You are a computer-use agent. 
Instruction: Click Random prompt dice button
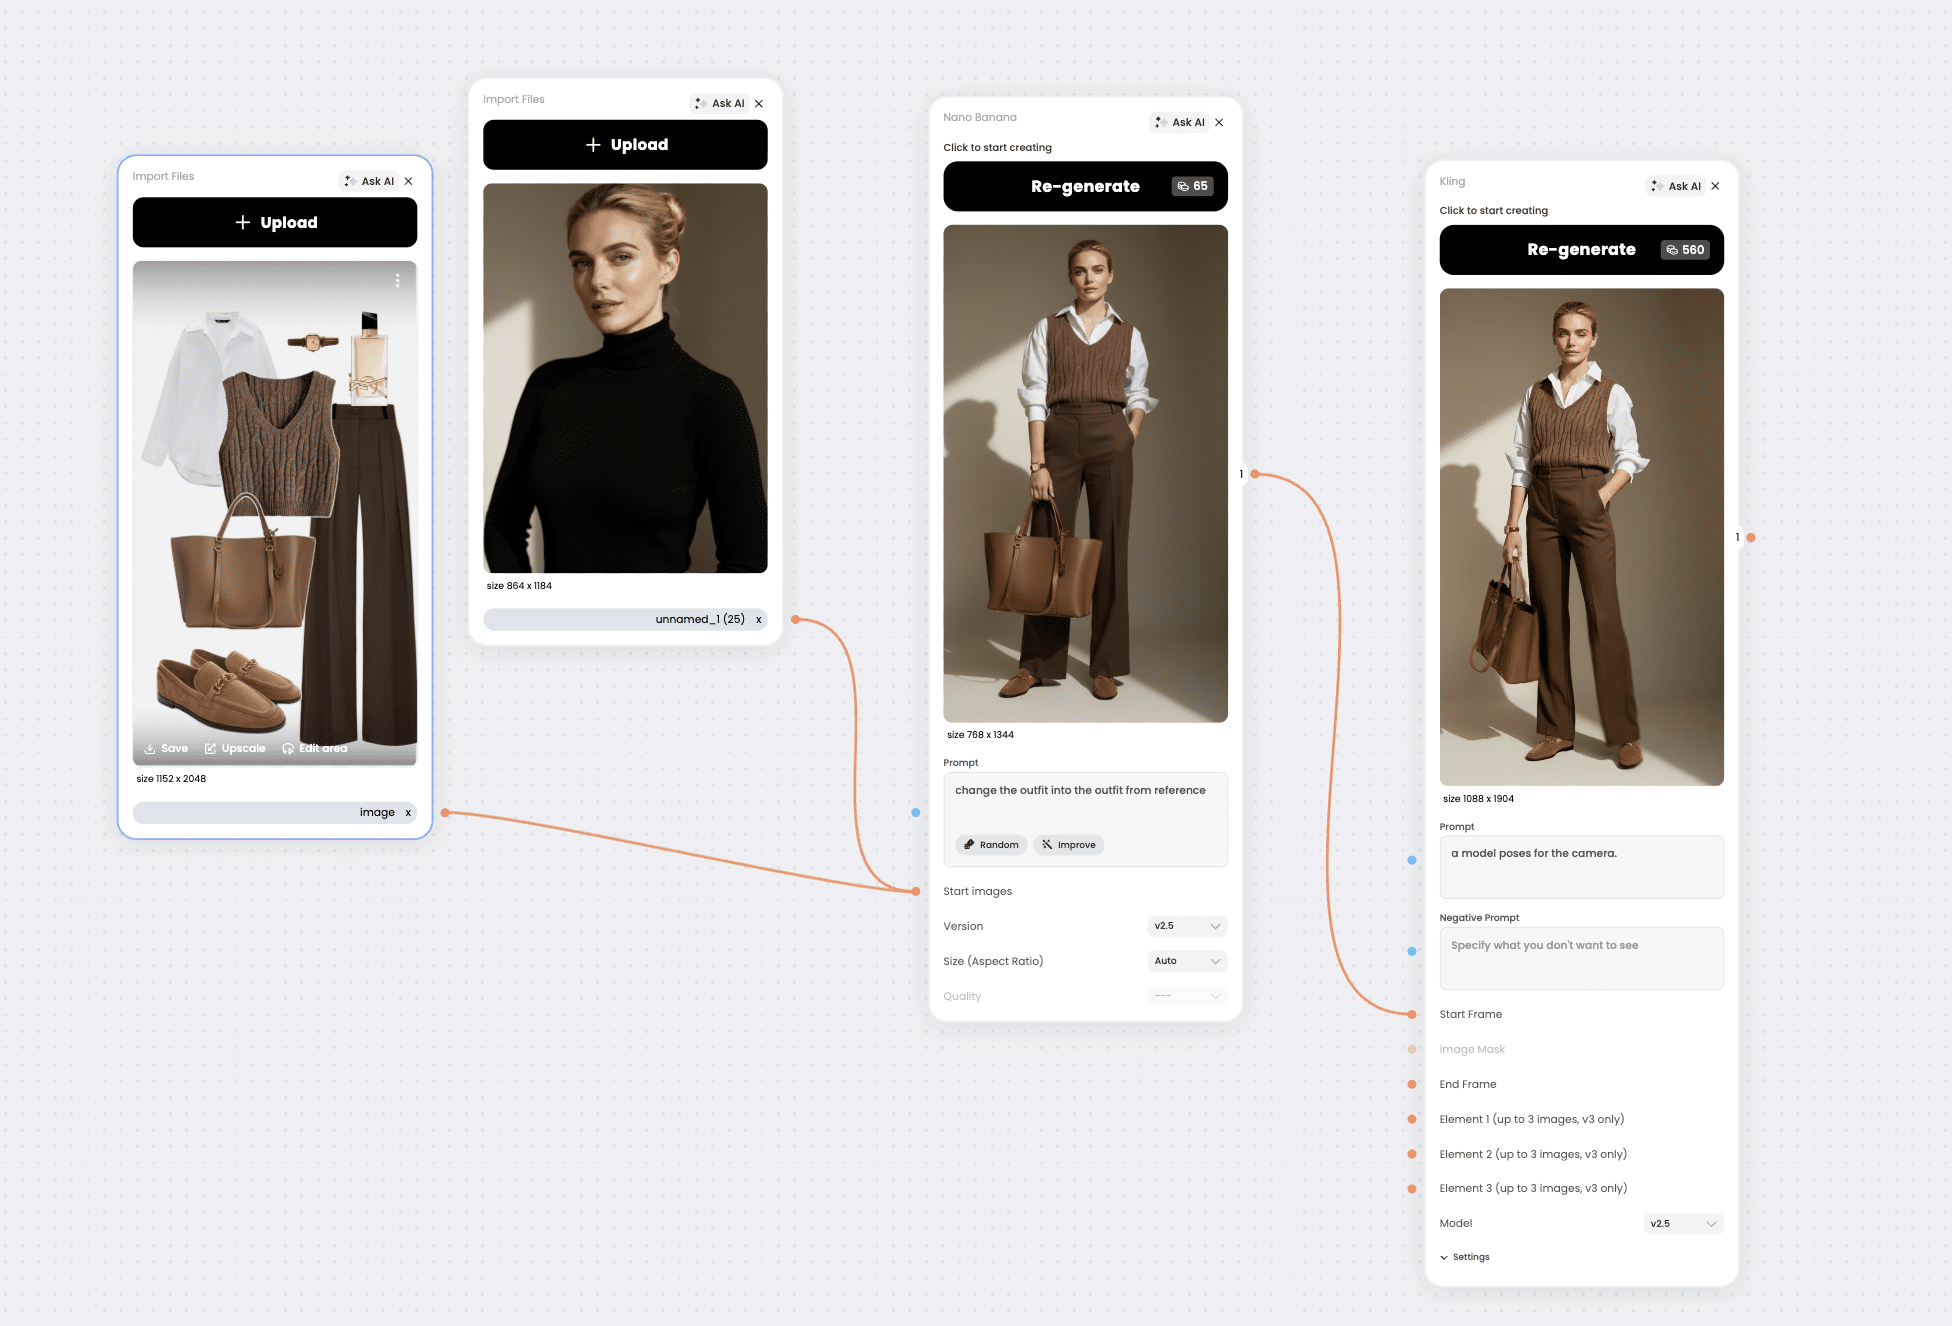pyautogui.click(x=990, y=845)
